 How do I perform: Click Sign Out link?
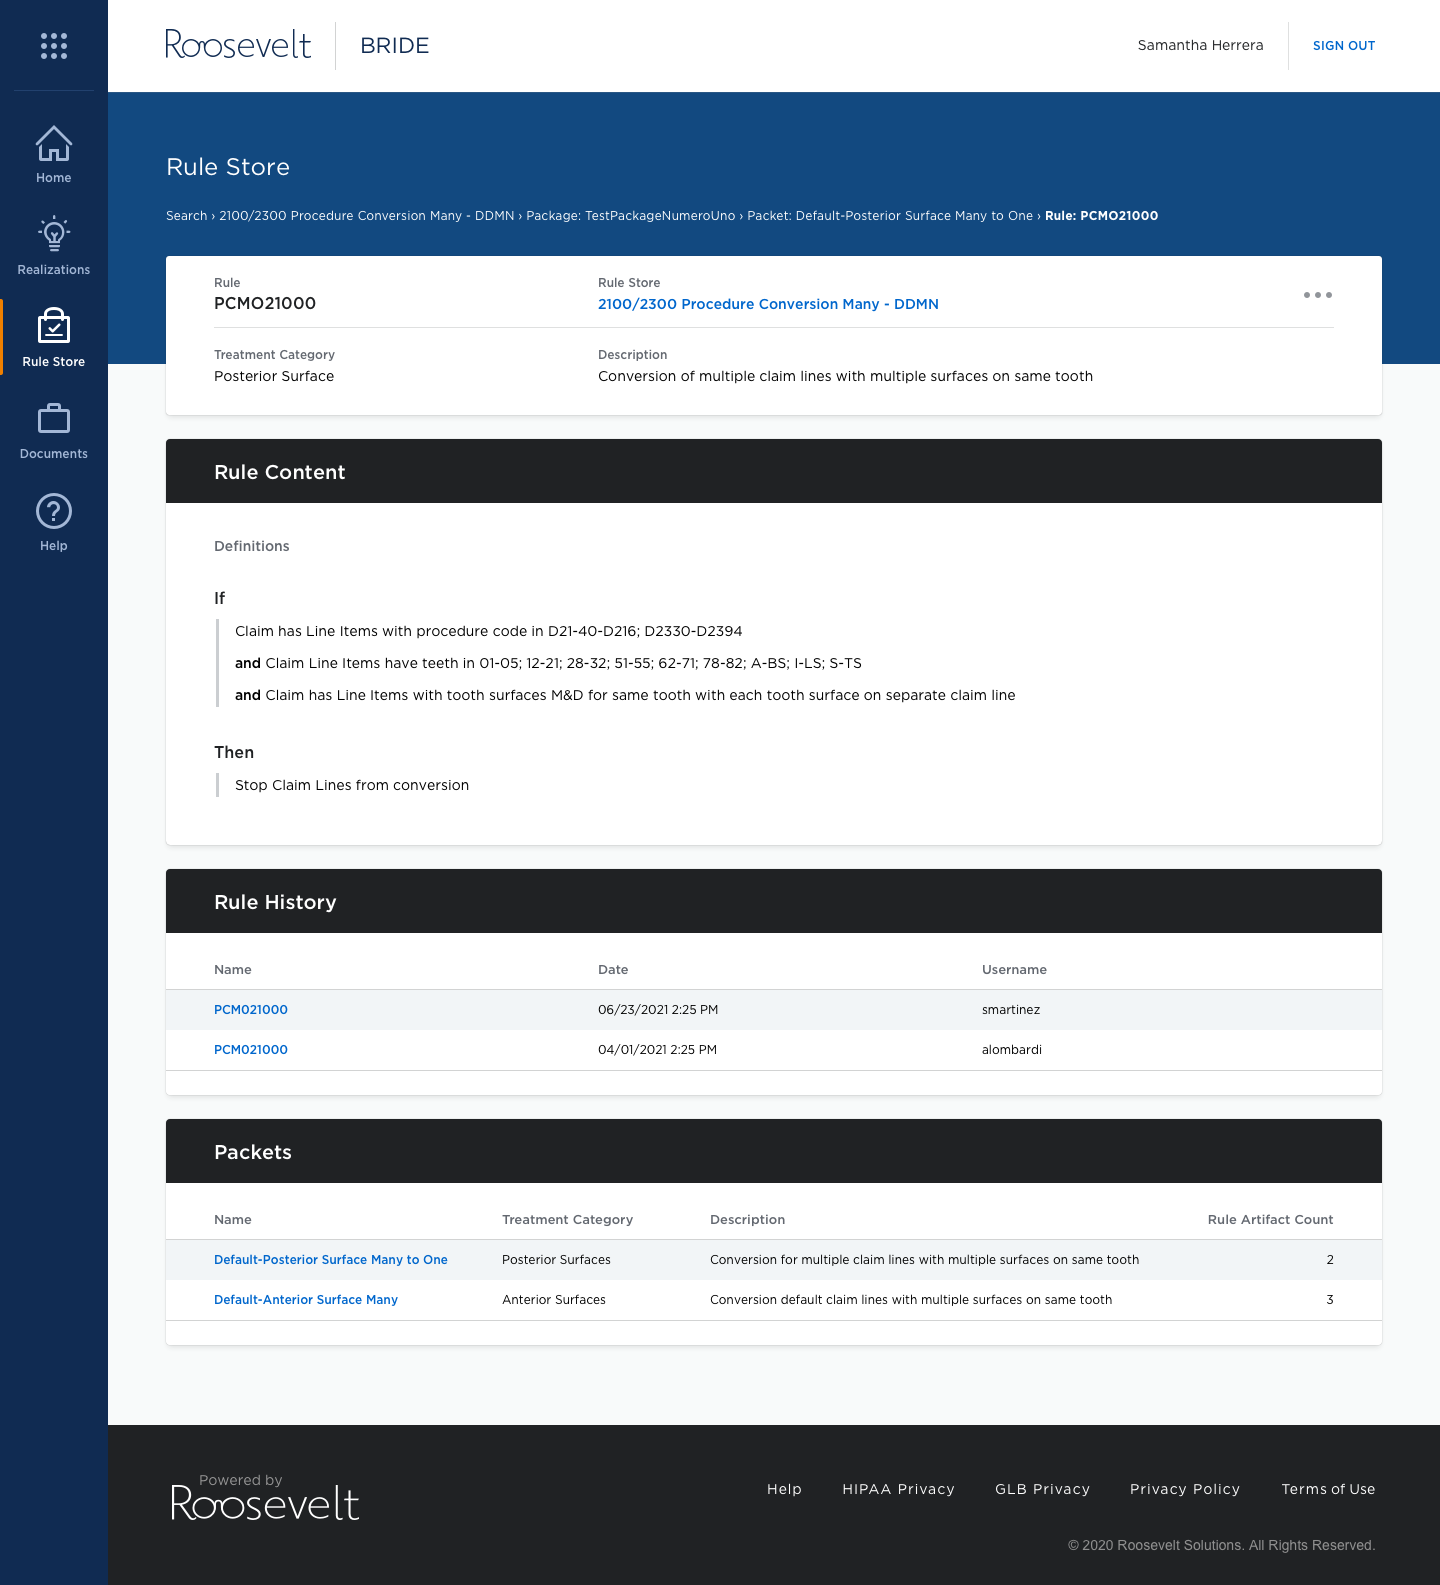click(x=1343, y=46)
